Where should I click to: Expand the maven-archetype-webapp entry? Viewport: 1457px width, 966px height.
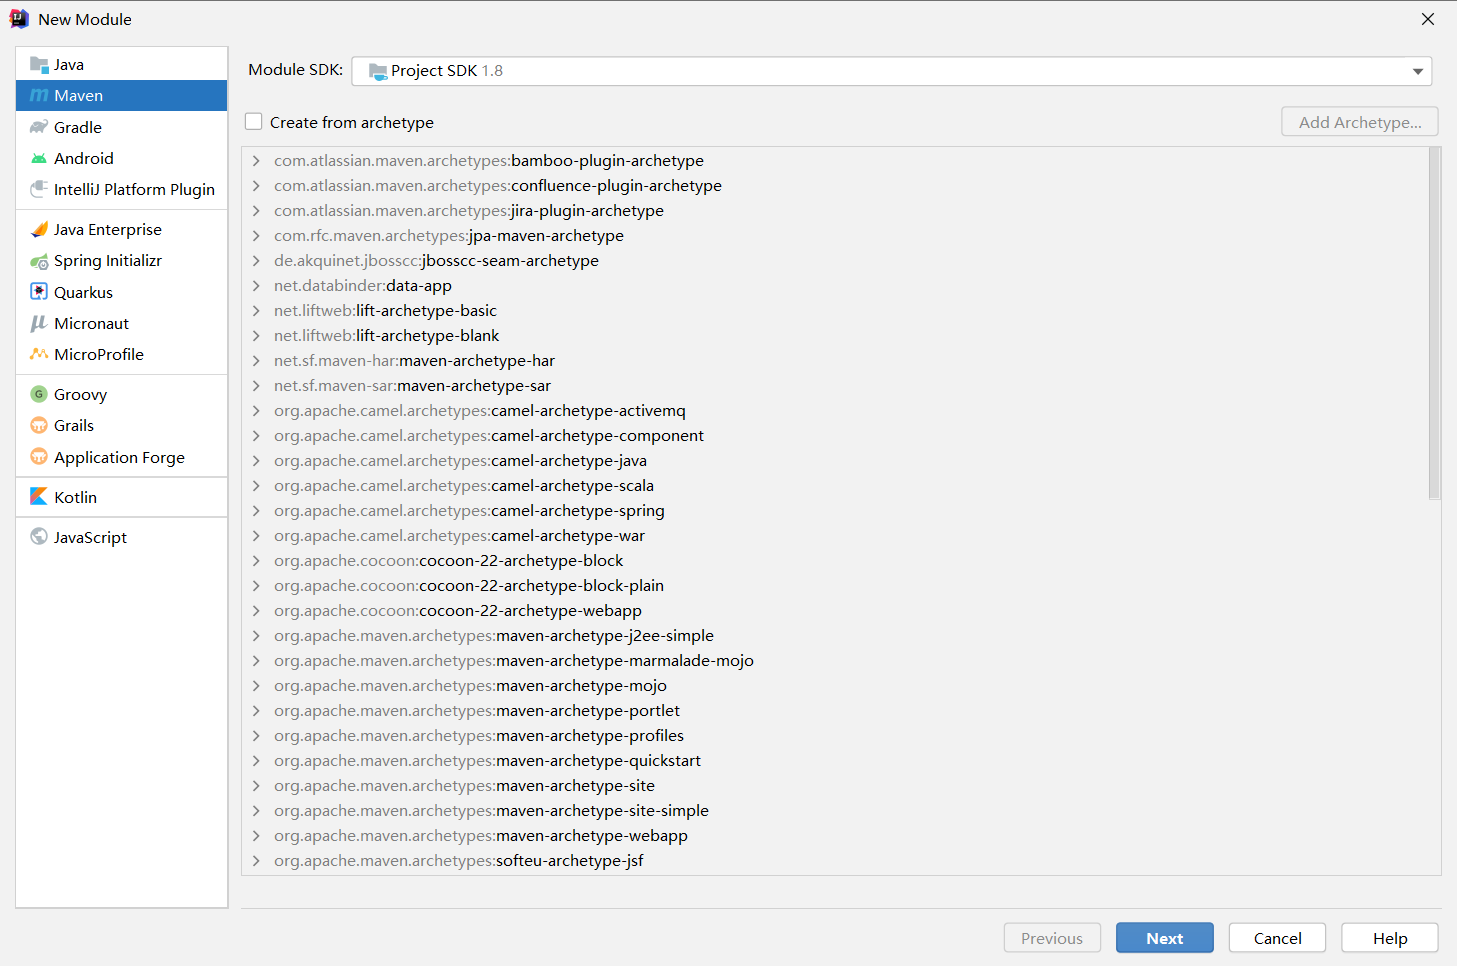256,836
